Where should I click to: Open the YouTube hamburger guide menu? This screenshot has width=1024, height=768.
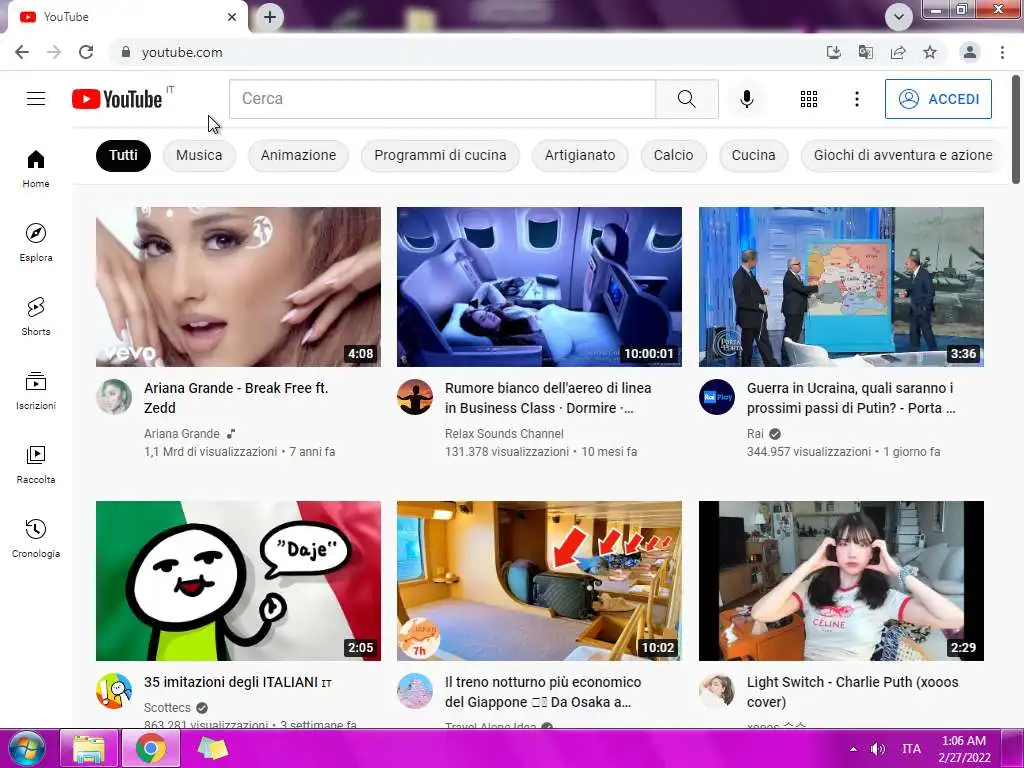click(36, 99)
